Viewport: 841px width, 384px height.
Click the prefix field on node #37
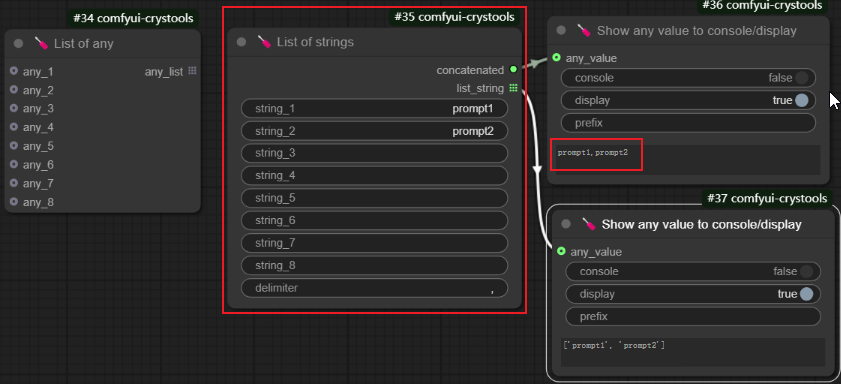click(693, 316)
